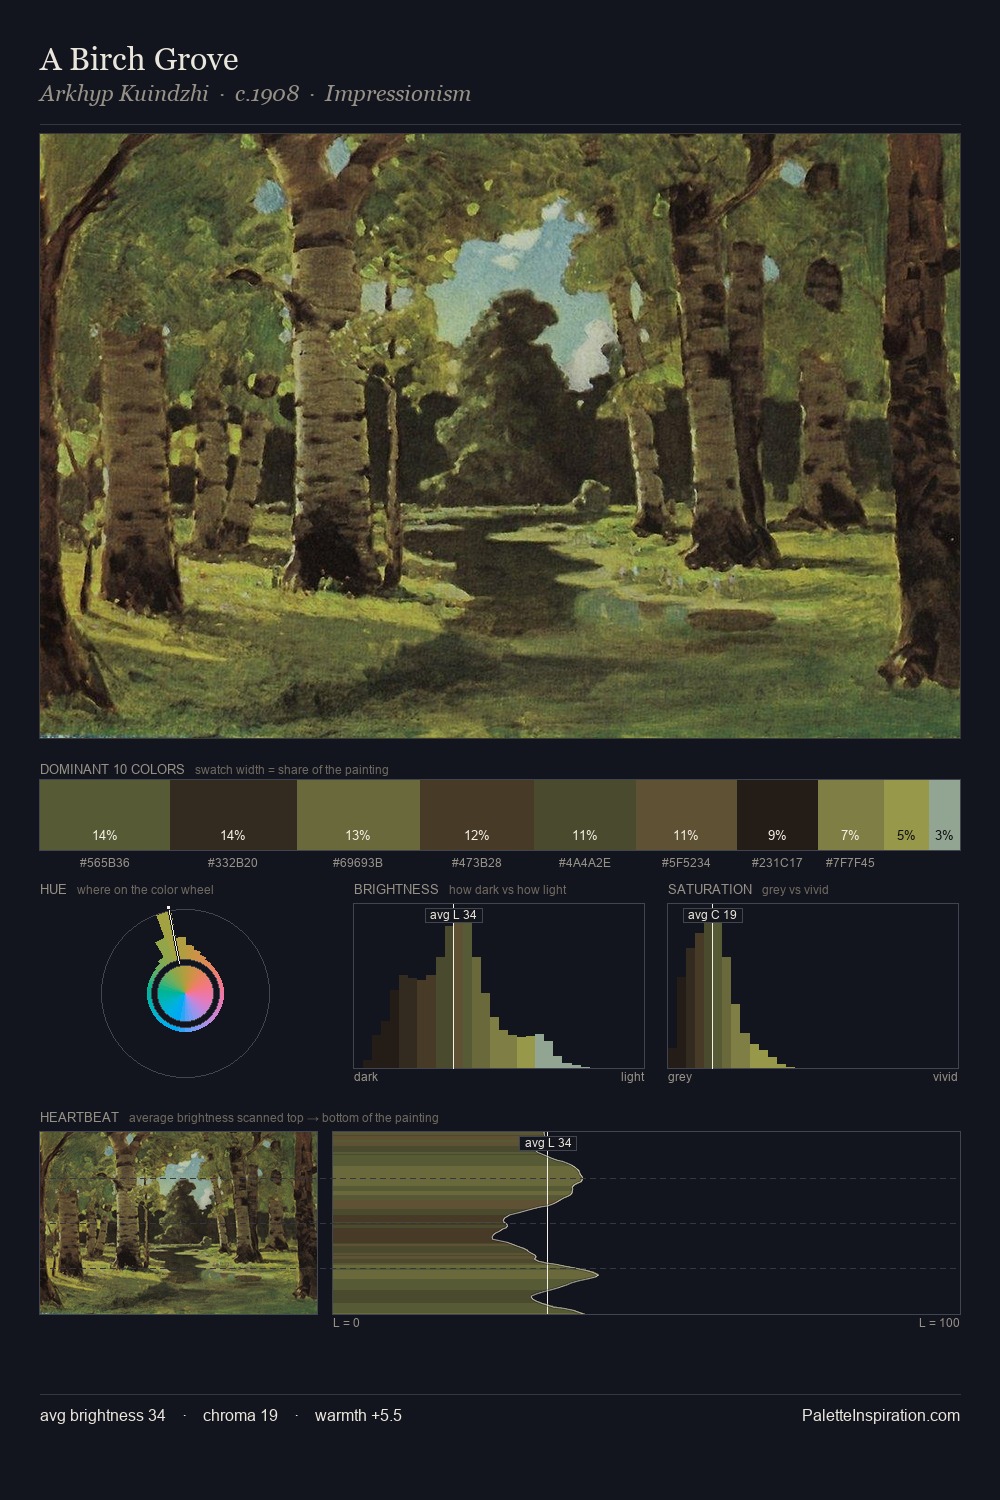Click the hex code text '#473B28'
Viewport: 1000px width, 1500px height.
point(477,862)
